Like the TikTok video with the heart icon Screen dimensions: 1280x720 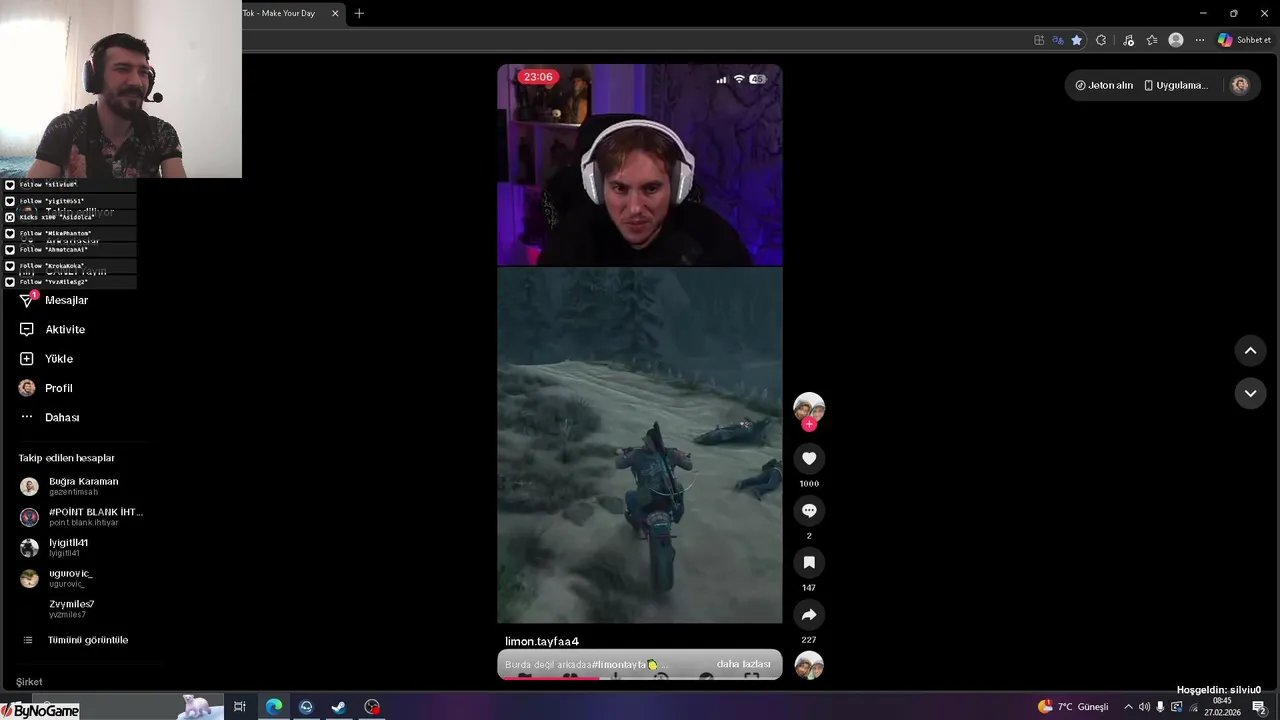point(809,458)
